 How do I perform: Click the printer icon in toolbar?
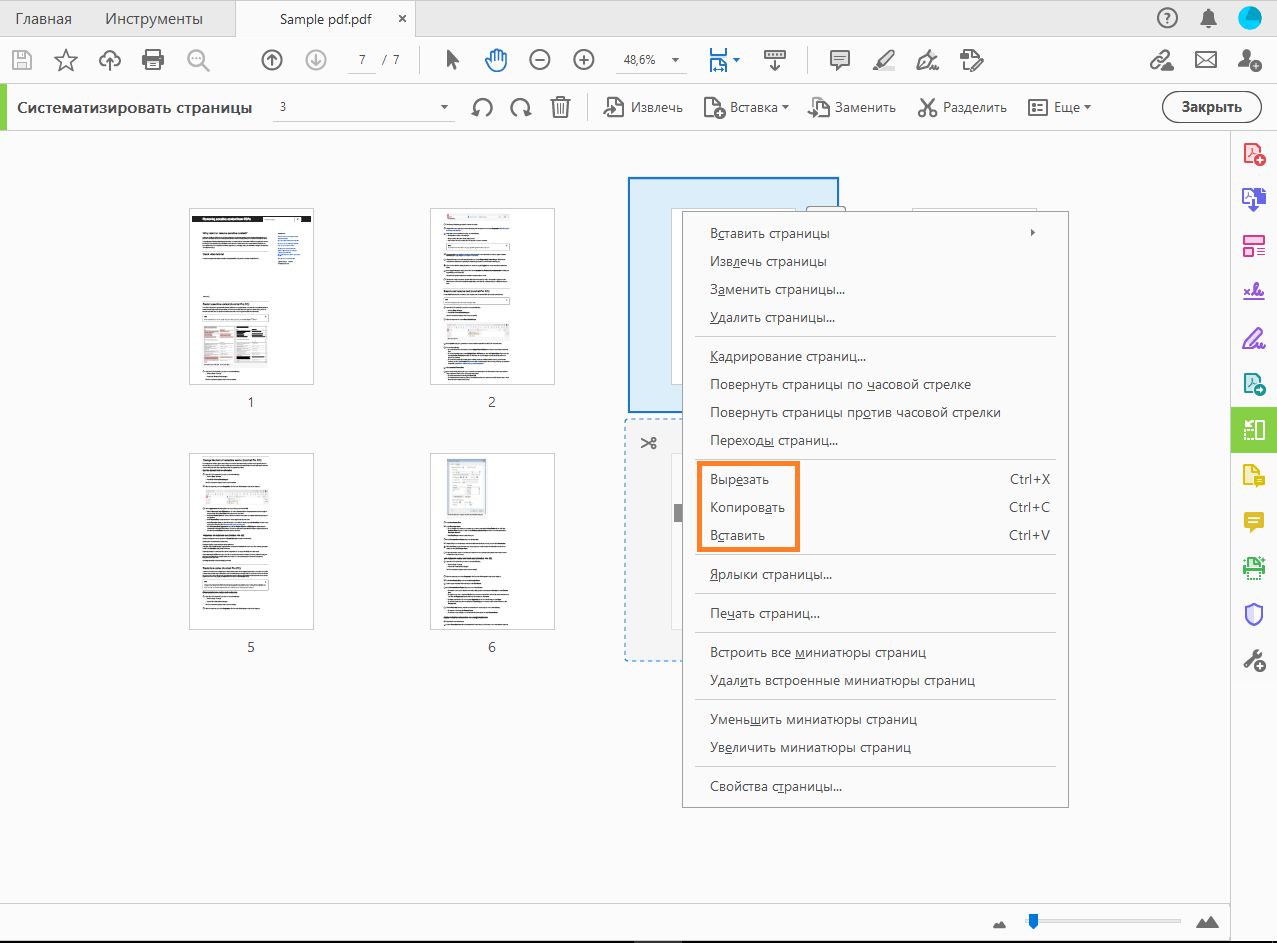pyautogui.click(x=153, y=60)
